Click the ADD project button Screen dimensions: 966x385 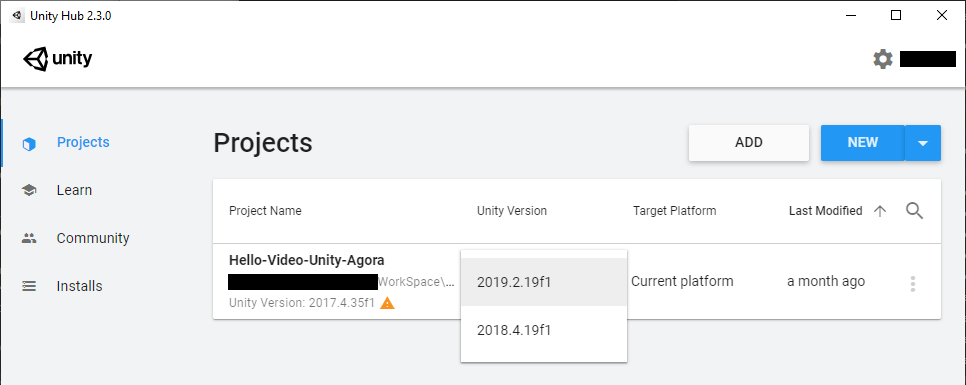click(x=749, y=143)
